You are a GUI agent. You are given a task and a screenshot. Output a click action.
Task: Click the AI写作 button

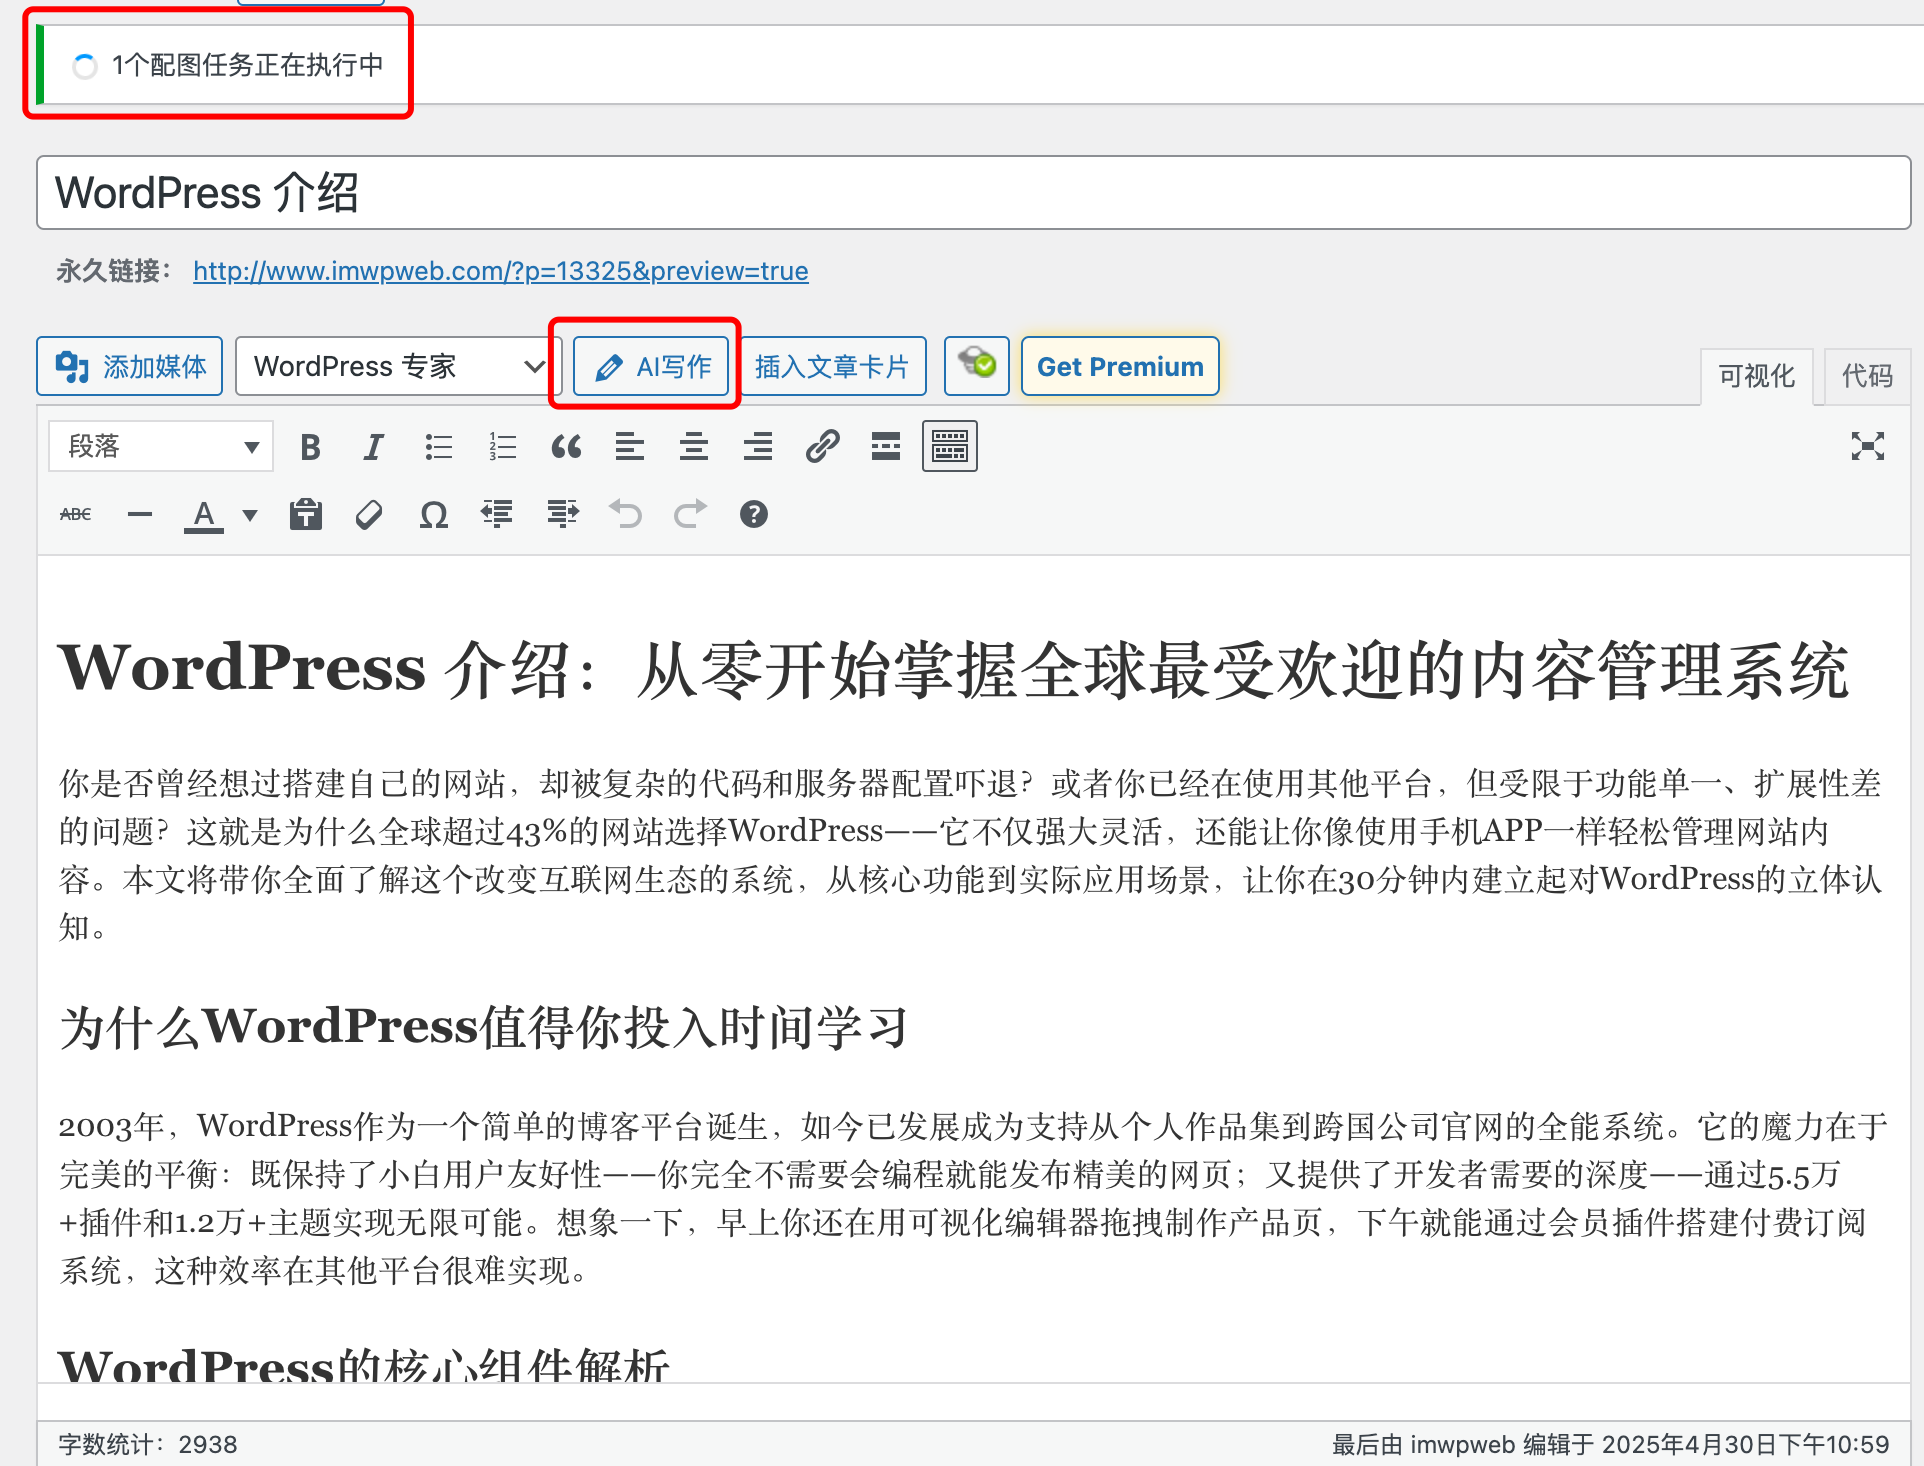651,366
